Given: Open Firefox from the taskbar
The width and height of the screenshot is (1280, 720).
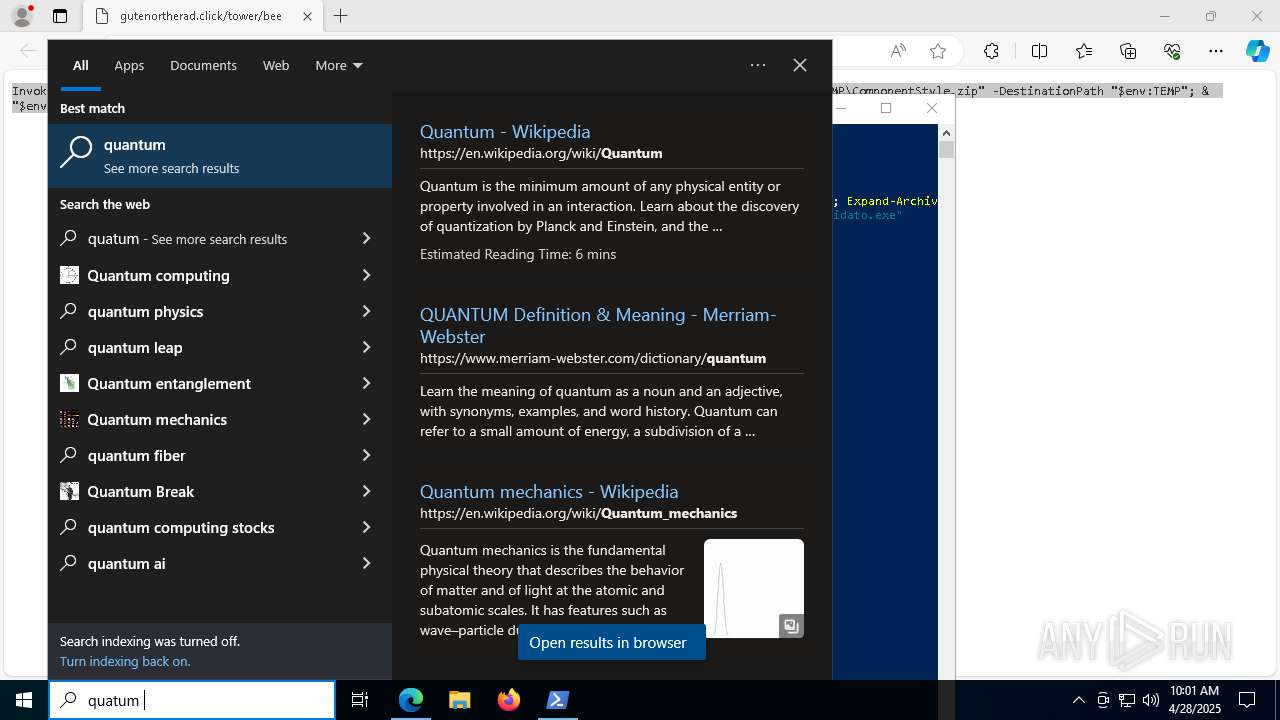Looking at the screenshot, I should 509,700.
